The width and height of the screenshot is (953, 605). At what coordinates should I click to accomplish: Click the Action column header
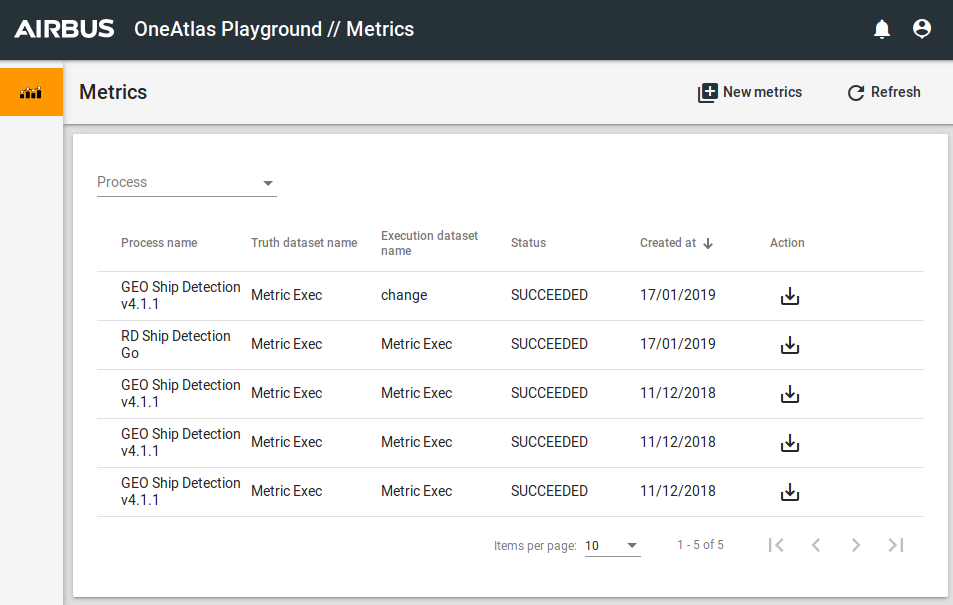click(x=787, y=243)
